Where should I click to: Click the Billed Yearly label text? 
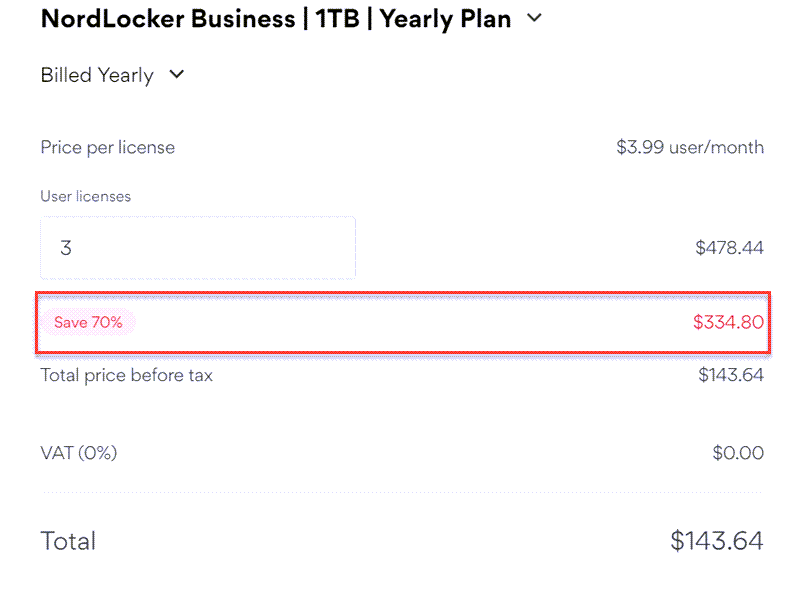97,75
